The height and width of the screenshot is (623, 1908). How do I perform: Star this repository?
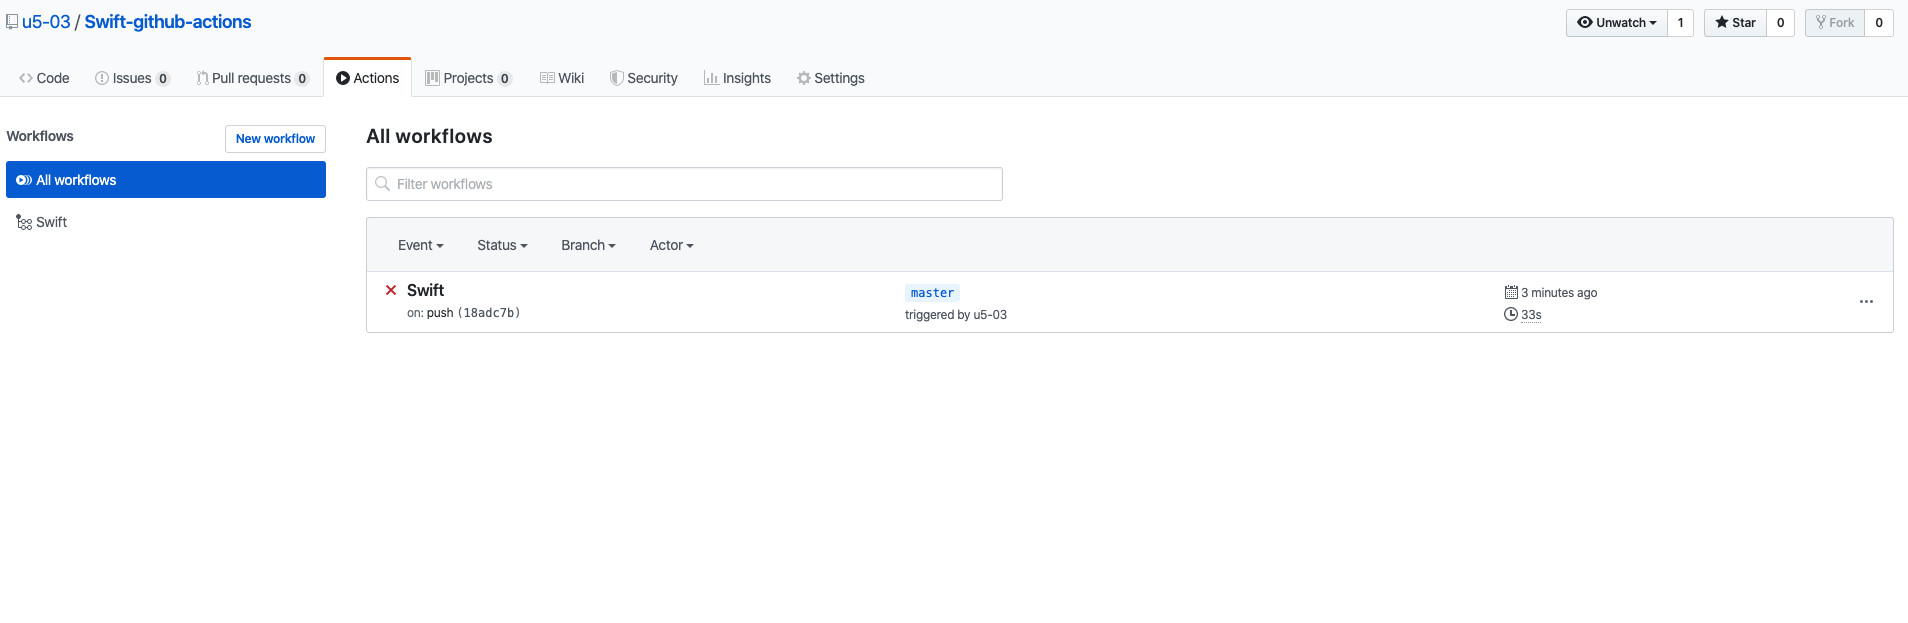1735,23
